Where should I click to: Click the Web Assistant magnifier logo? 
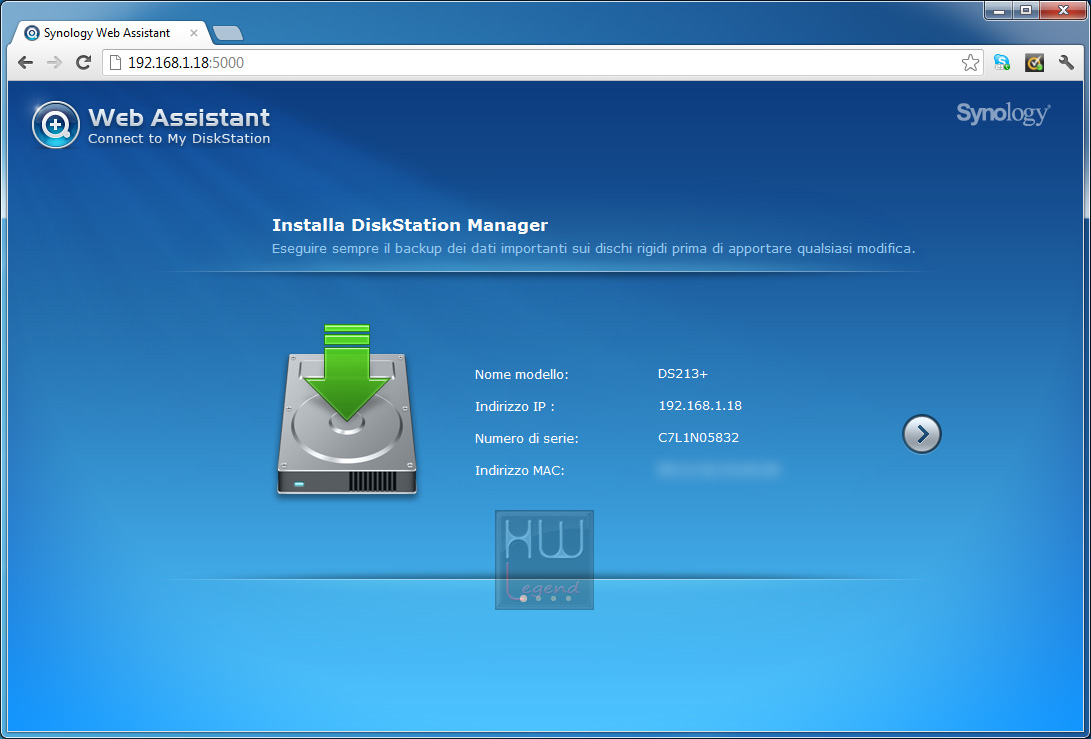[x=56, y=125]
